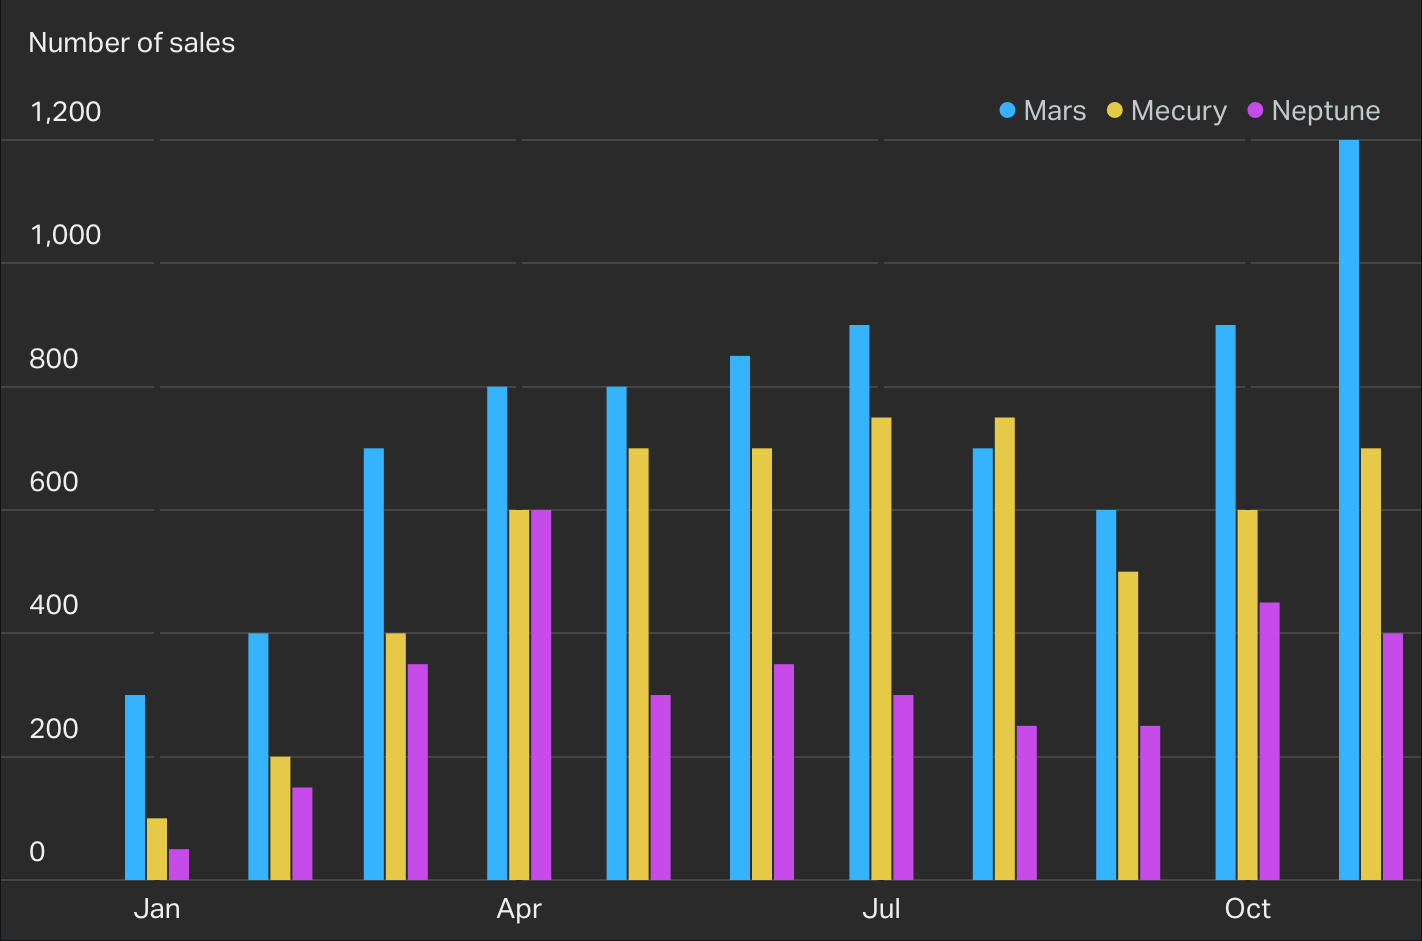Click the Mars bar for January
The image size is (1422, 941).
point(135,787)
